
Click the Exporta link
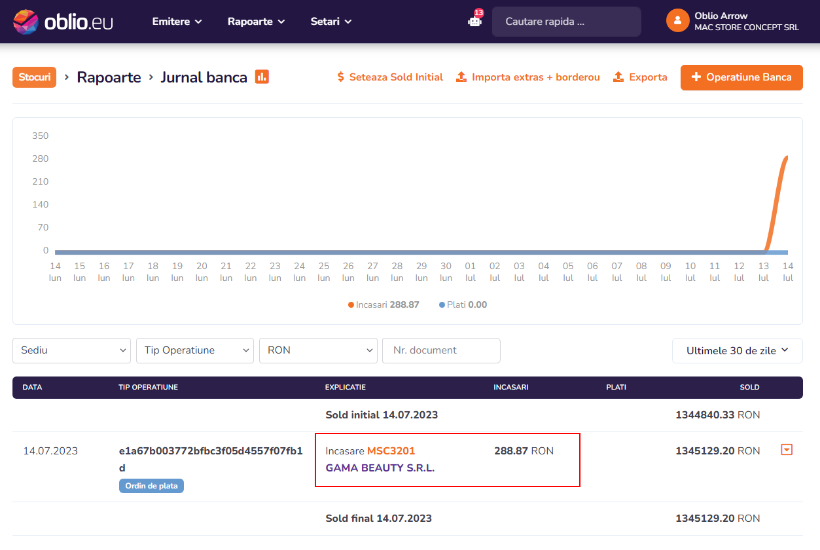point(640,77)
